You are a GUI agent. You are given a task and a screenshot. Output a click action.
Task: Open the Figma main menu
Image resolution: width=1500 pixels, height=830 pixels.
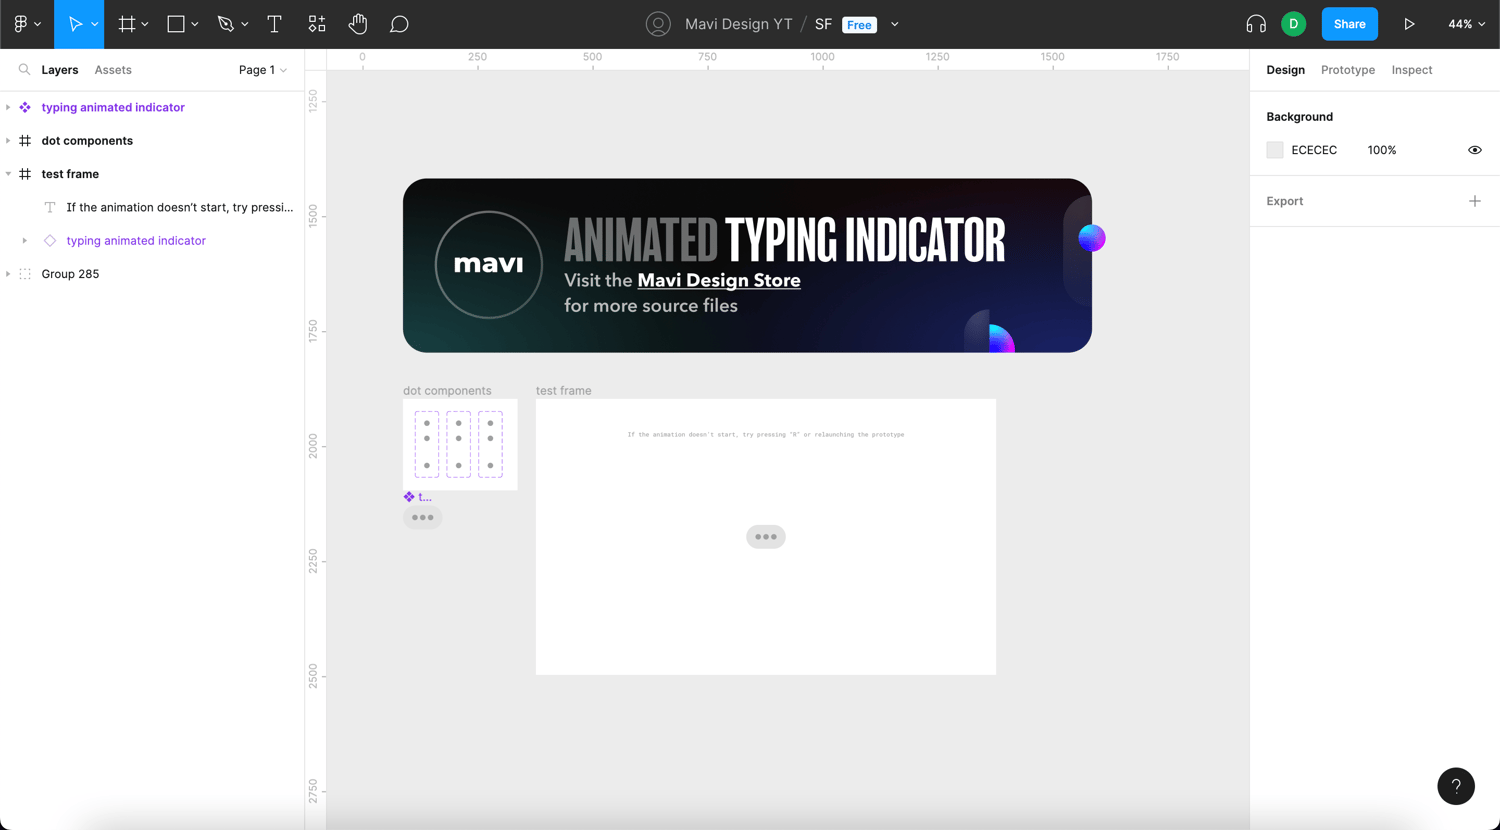click(x=20, y=24)
